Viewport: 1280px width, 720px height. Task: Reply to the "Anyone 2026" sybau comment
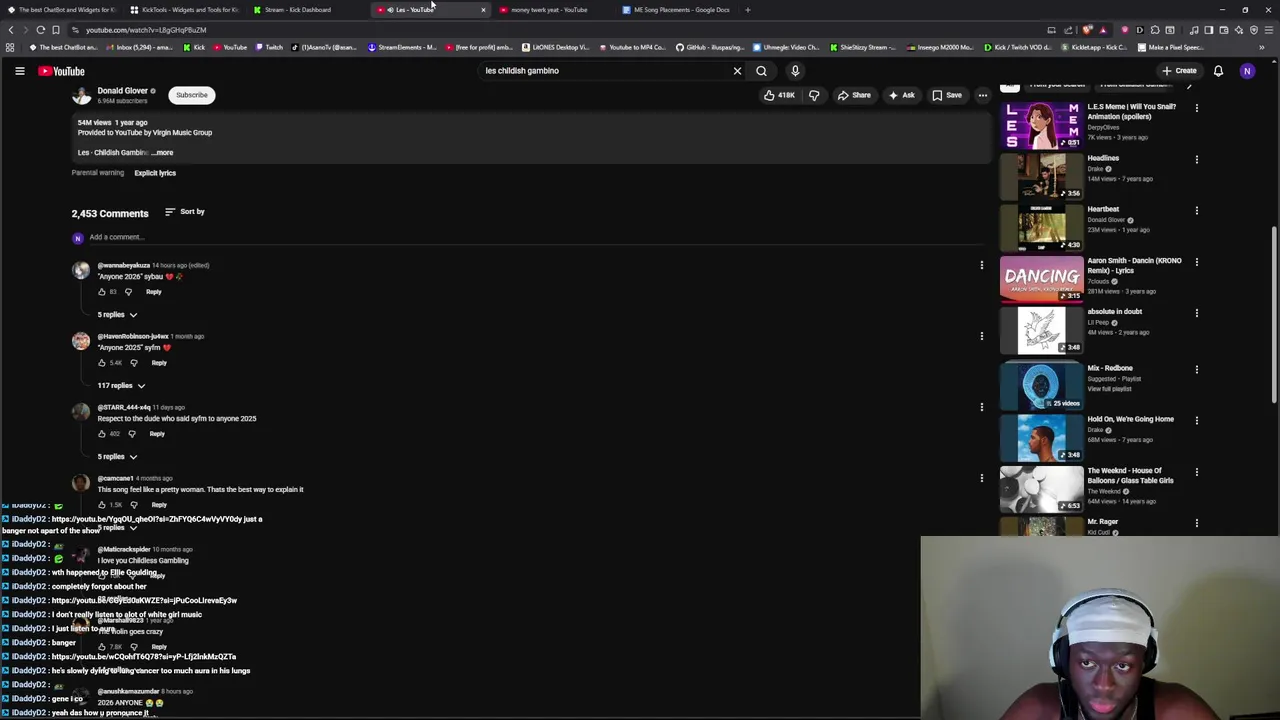point(154,292)
